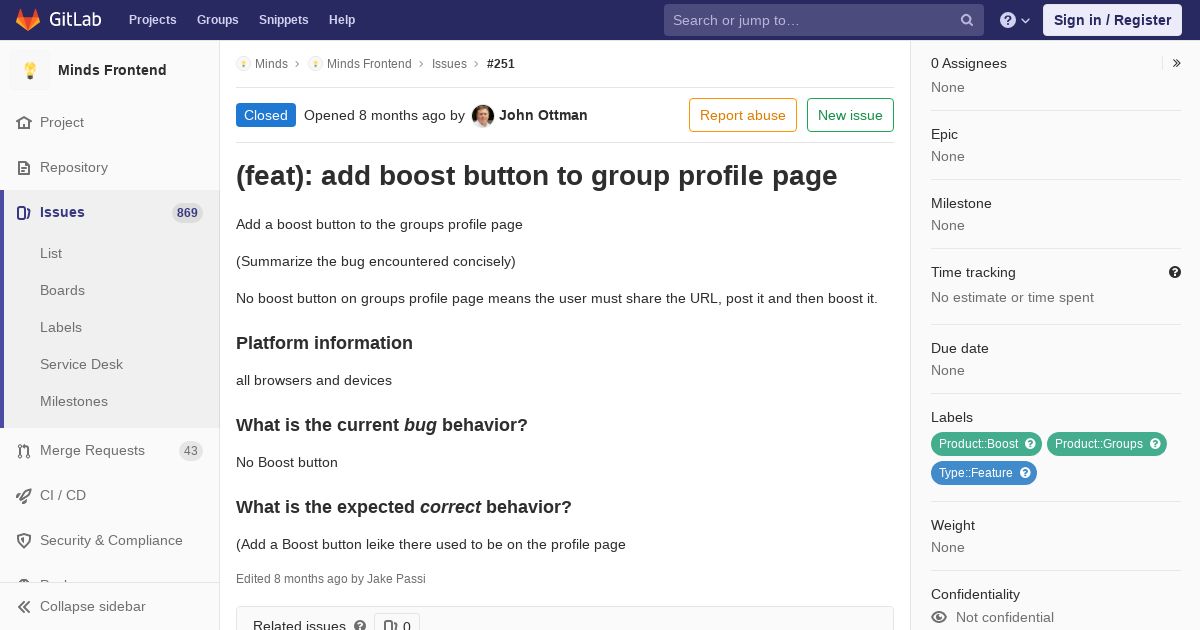Click the Merge Requests count badge 43

[x=191, y=451]
